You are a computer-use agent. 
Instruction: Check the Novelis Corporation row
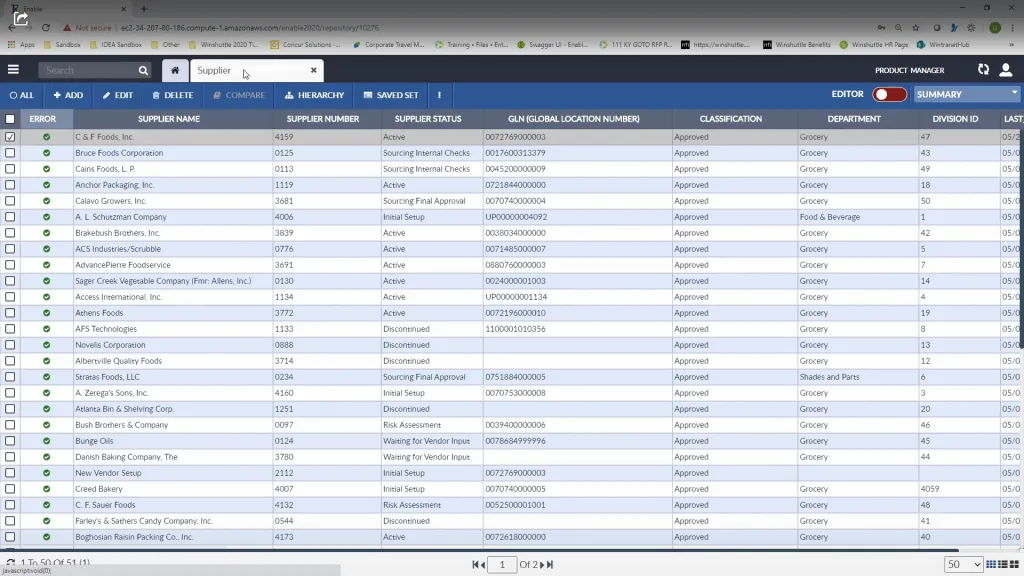pos(10,345)
